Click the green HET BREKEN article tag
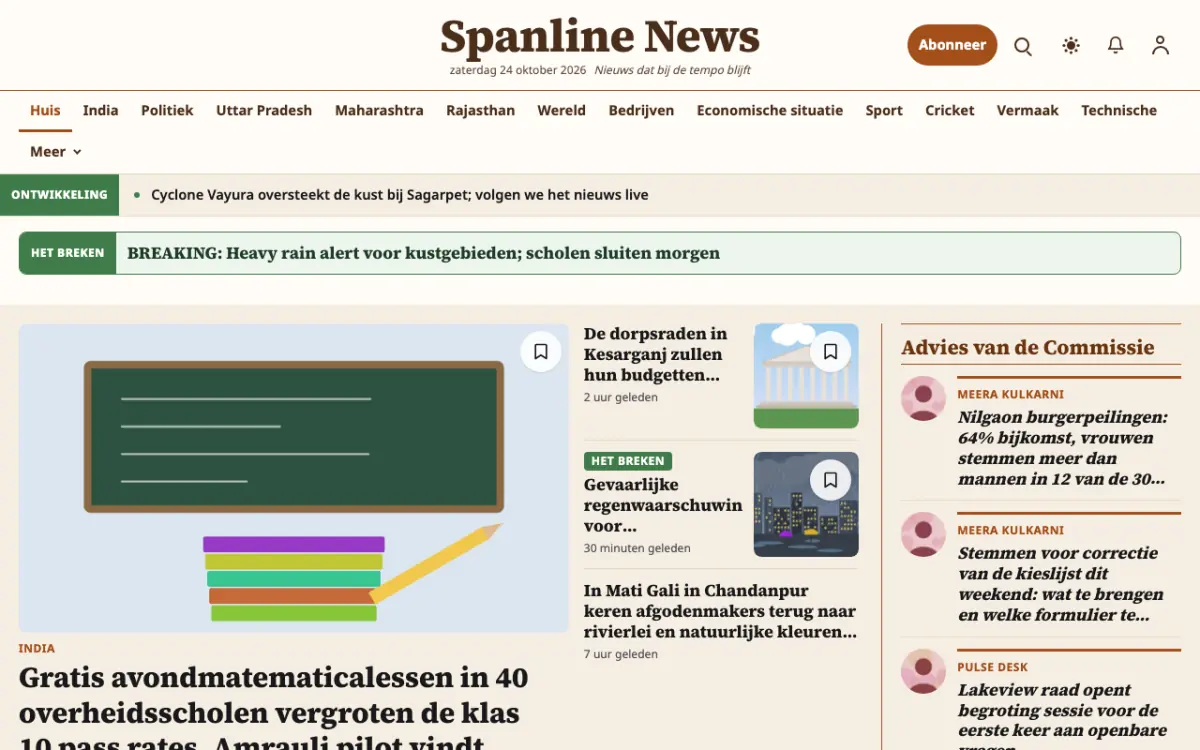 pos(628,461)
